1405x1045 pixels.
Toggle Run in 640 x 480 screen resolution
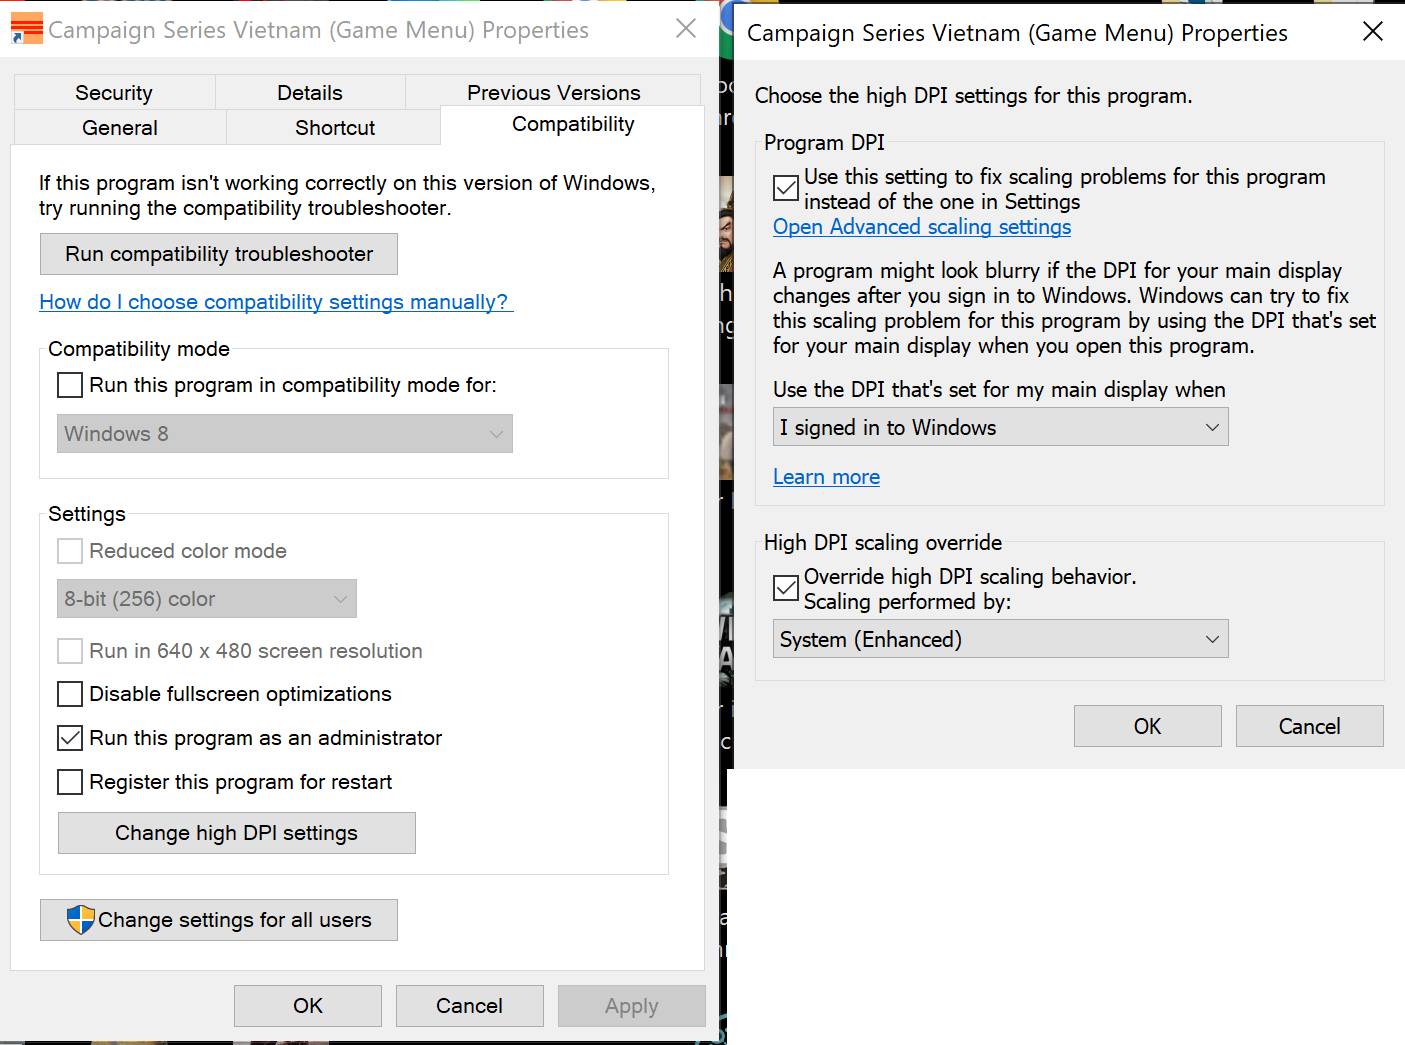pyautogui.click(x=70, y=651)
